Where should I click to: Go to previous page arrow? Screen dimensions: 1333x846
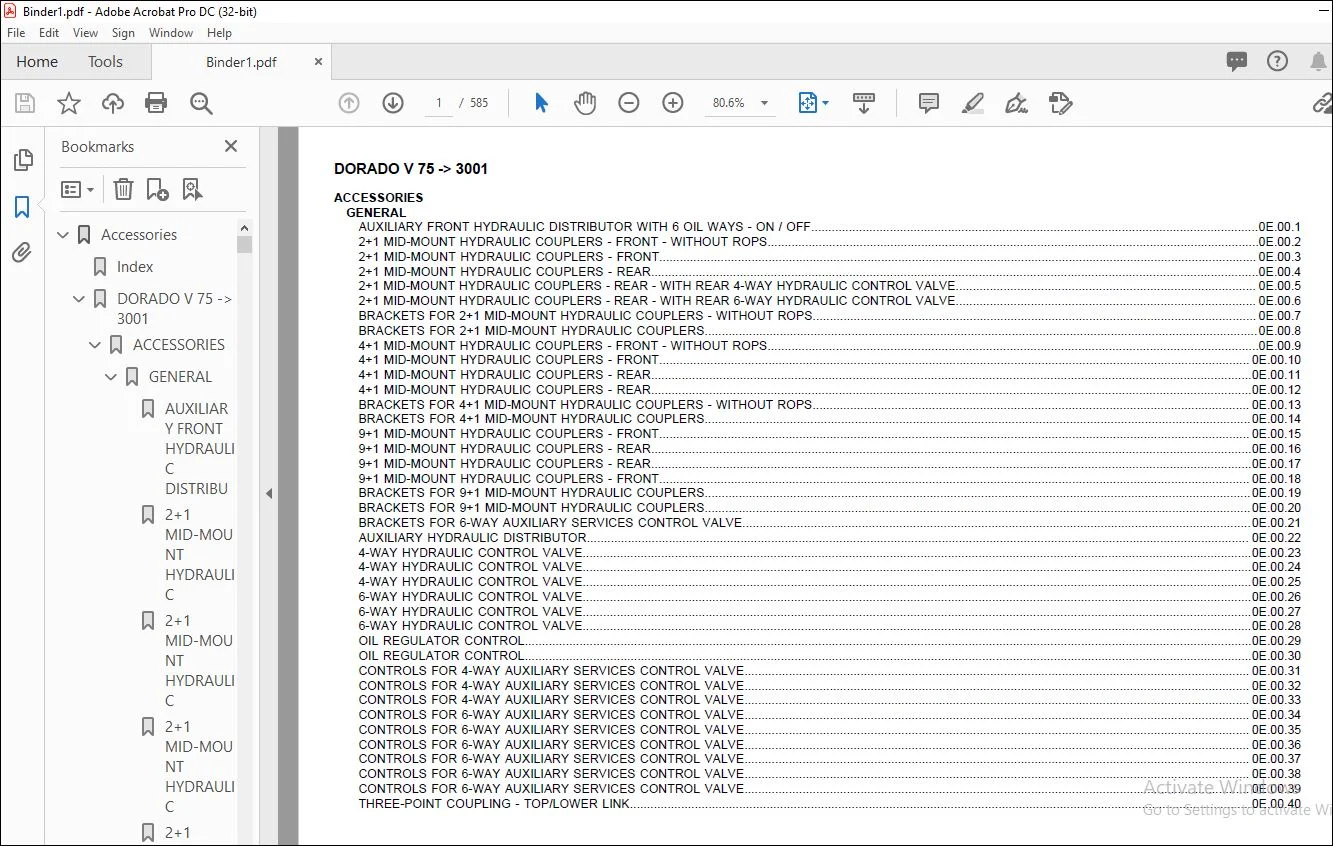tap(349, 103)
